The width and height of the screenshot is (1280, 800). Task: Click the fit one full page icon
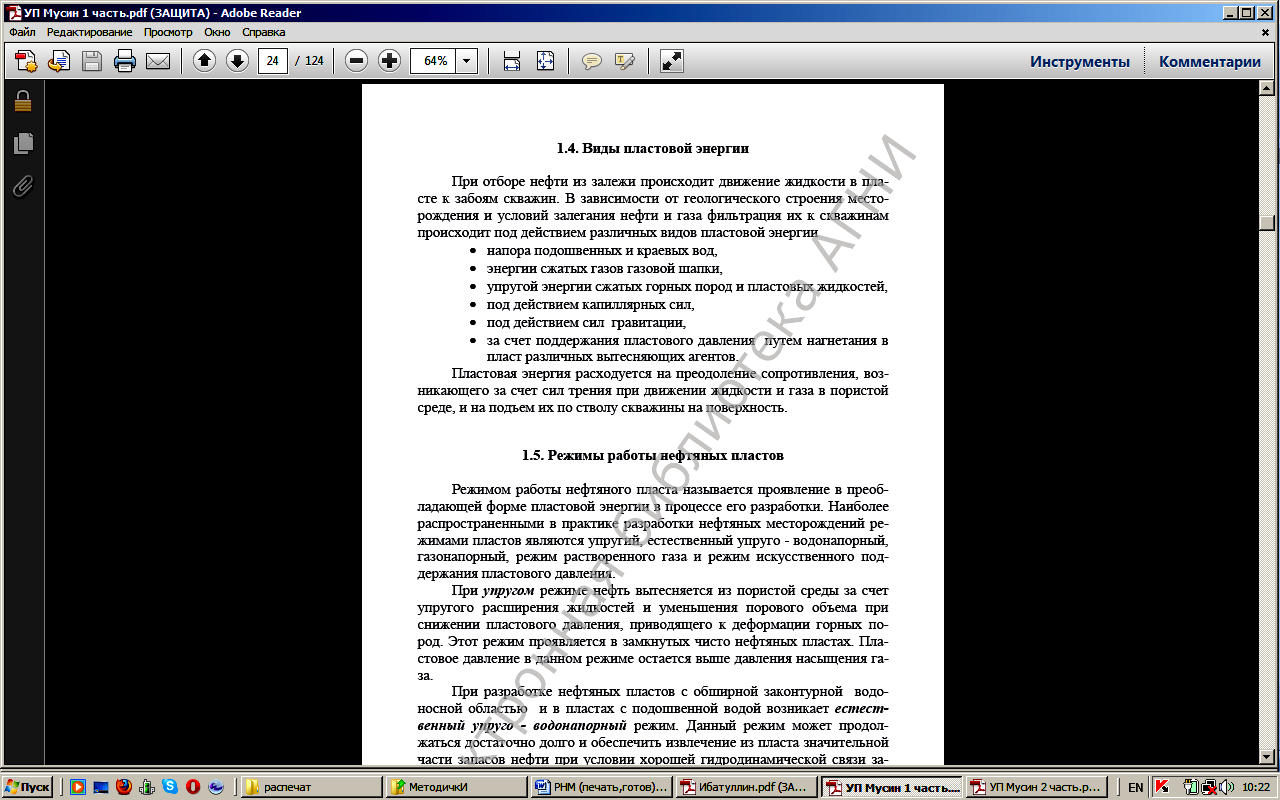tap(545, 61)
